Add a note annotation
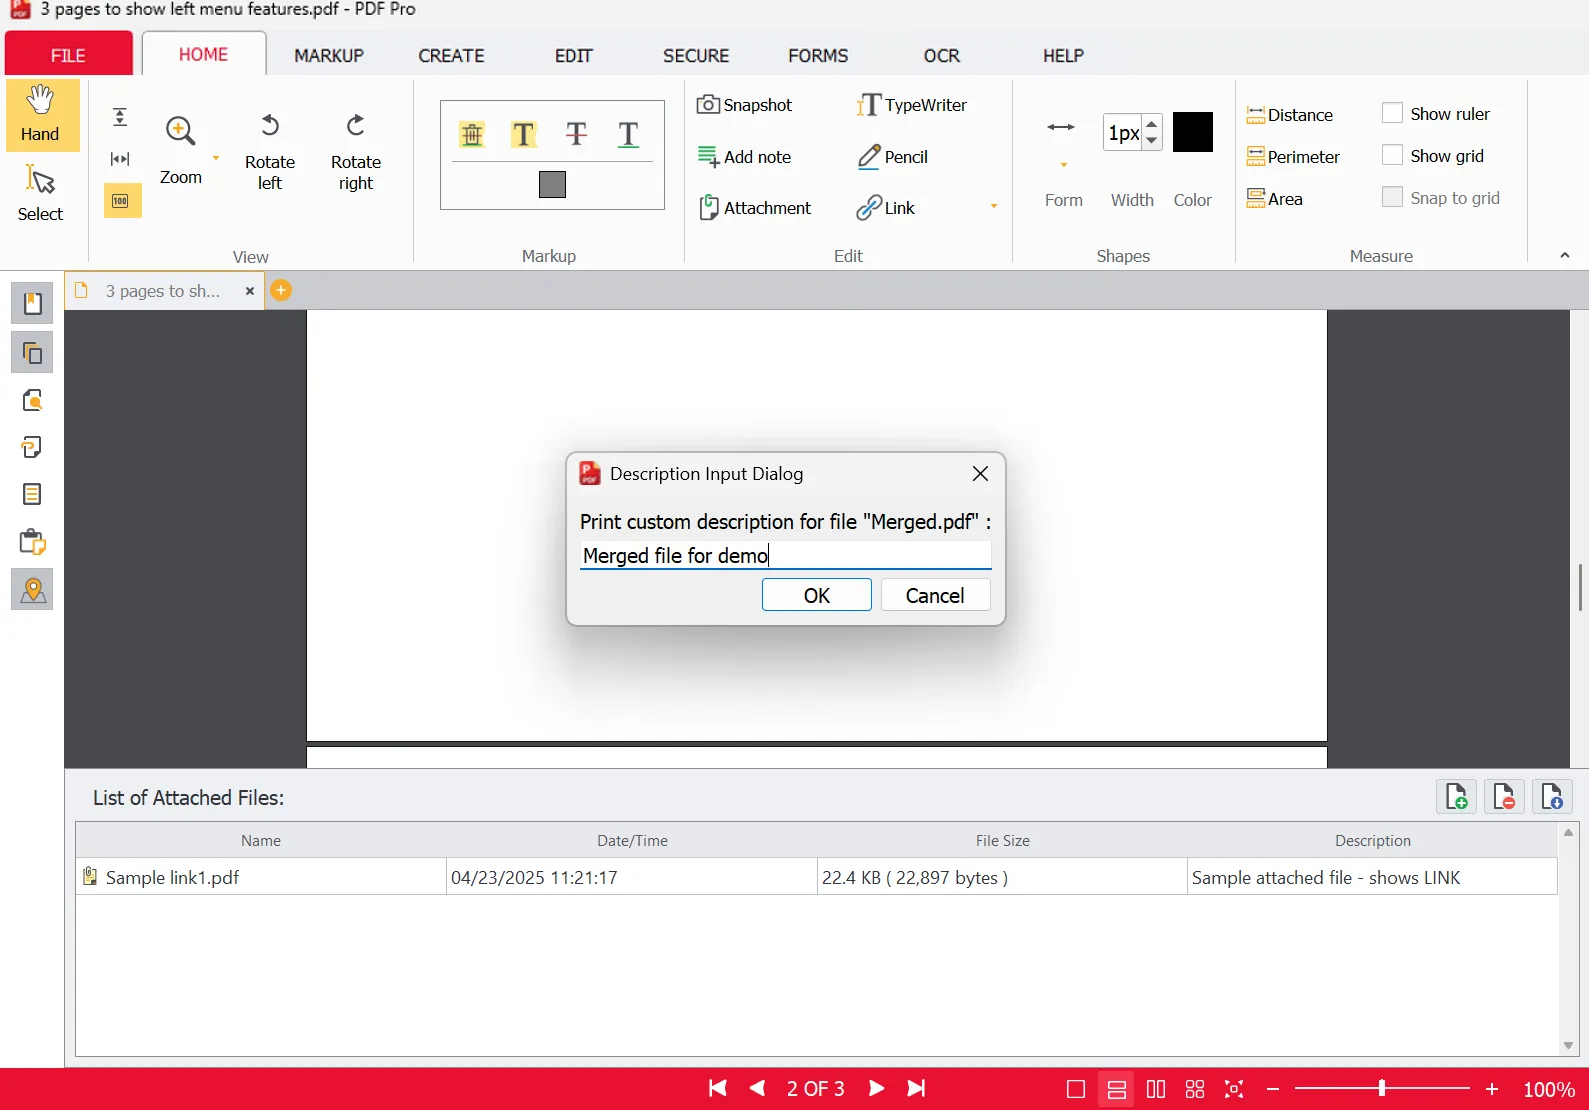Image resolution: width=1589 pixels, height=1110 pixels. pos(745,157)
